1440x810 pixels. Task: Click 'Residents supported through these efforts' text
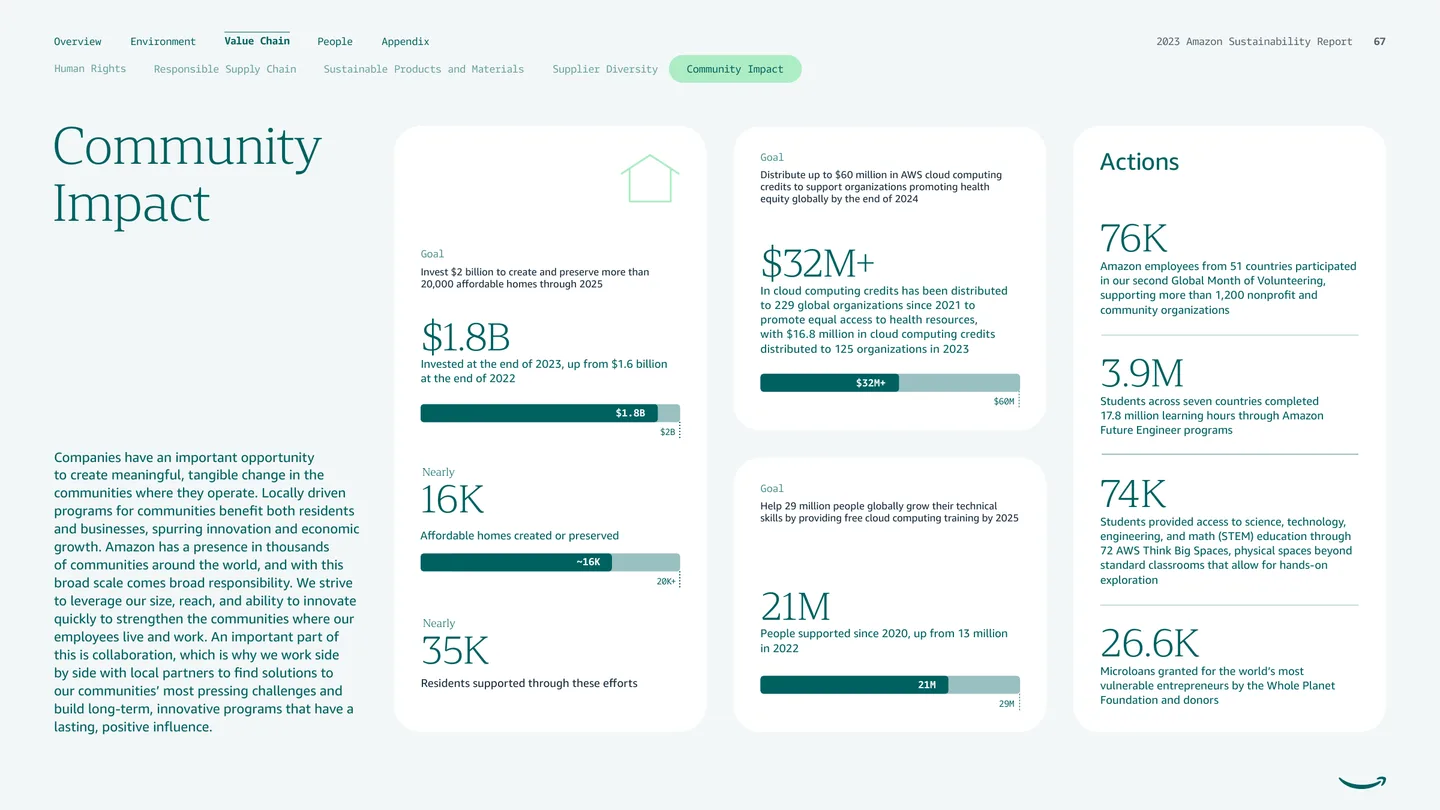529,684
